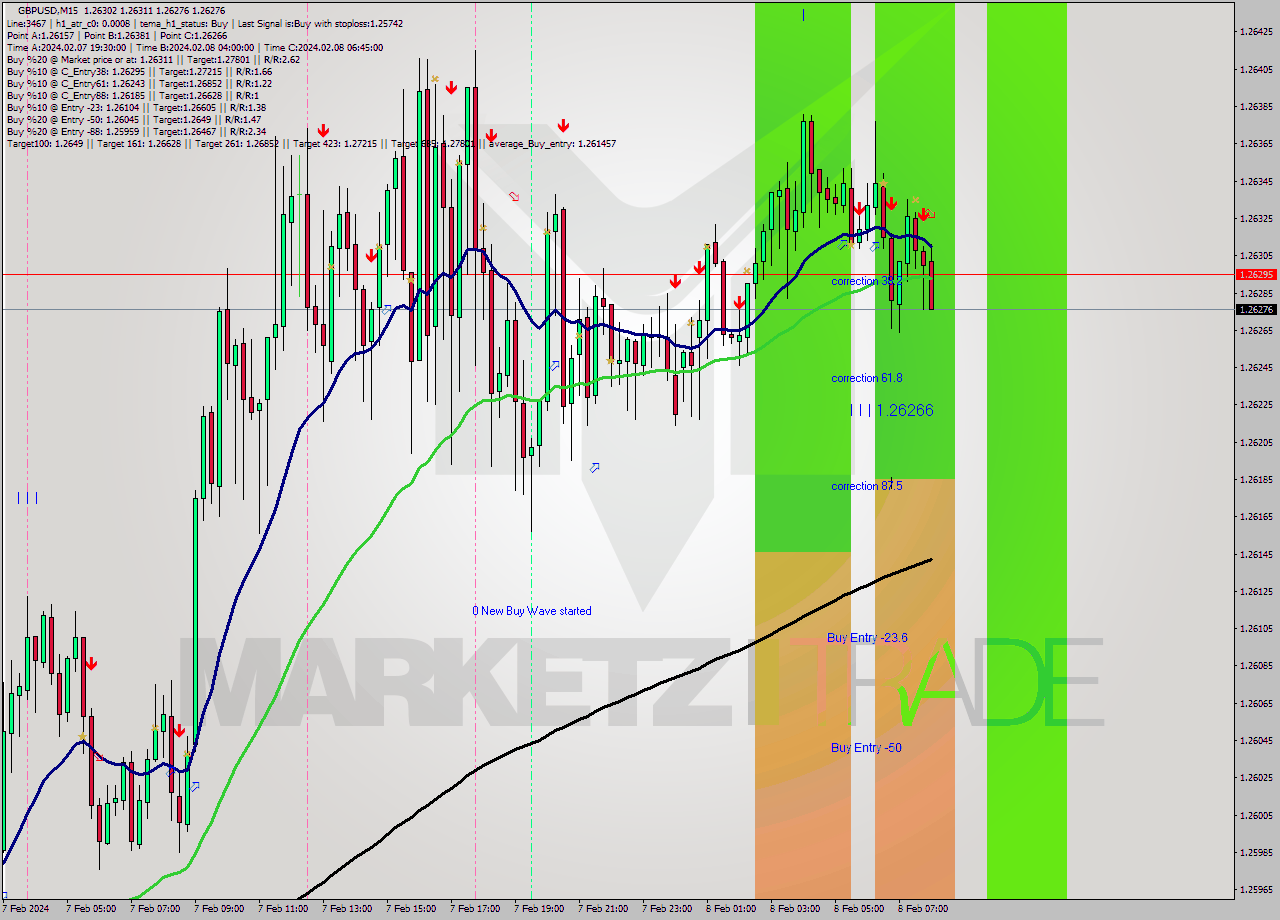Click the '7 Feb 05:00' time label
The image size is (1280, 920).
pos(91,909)
